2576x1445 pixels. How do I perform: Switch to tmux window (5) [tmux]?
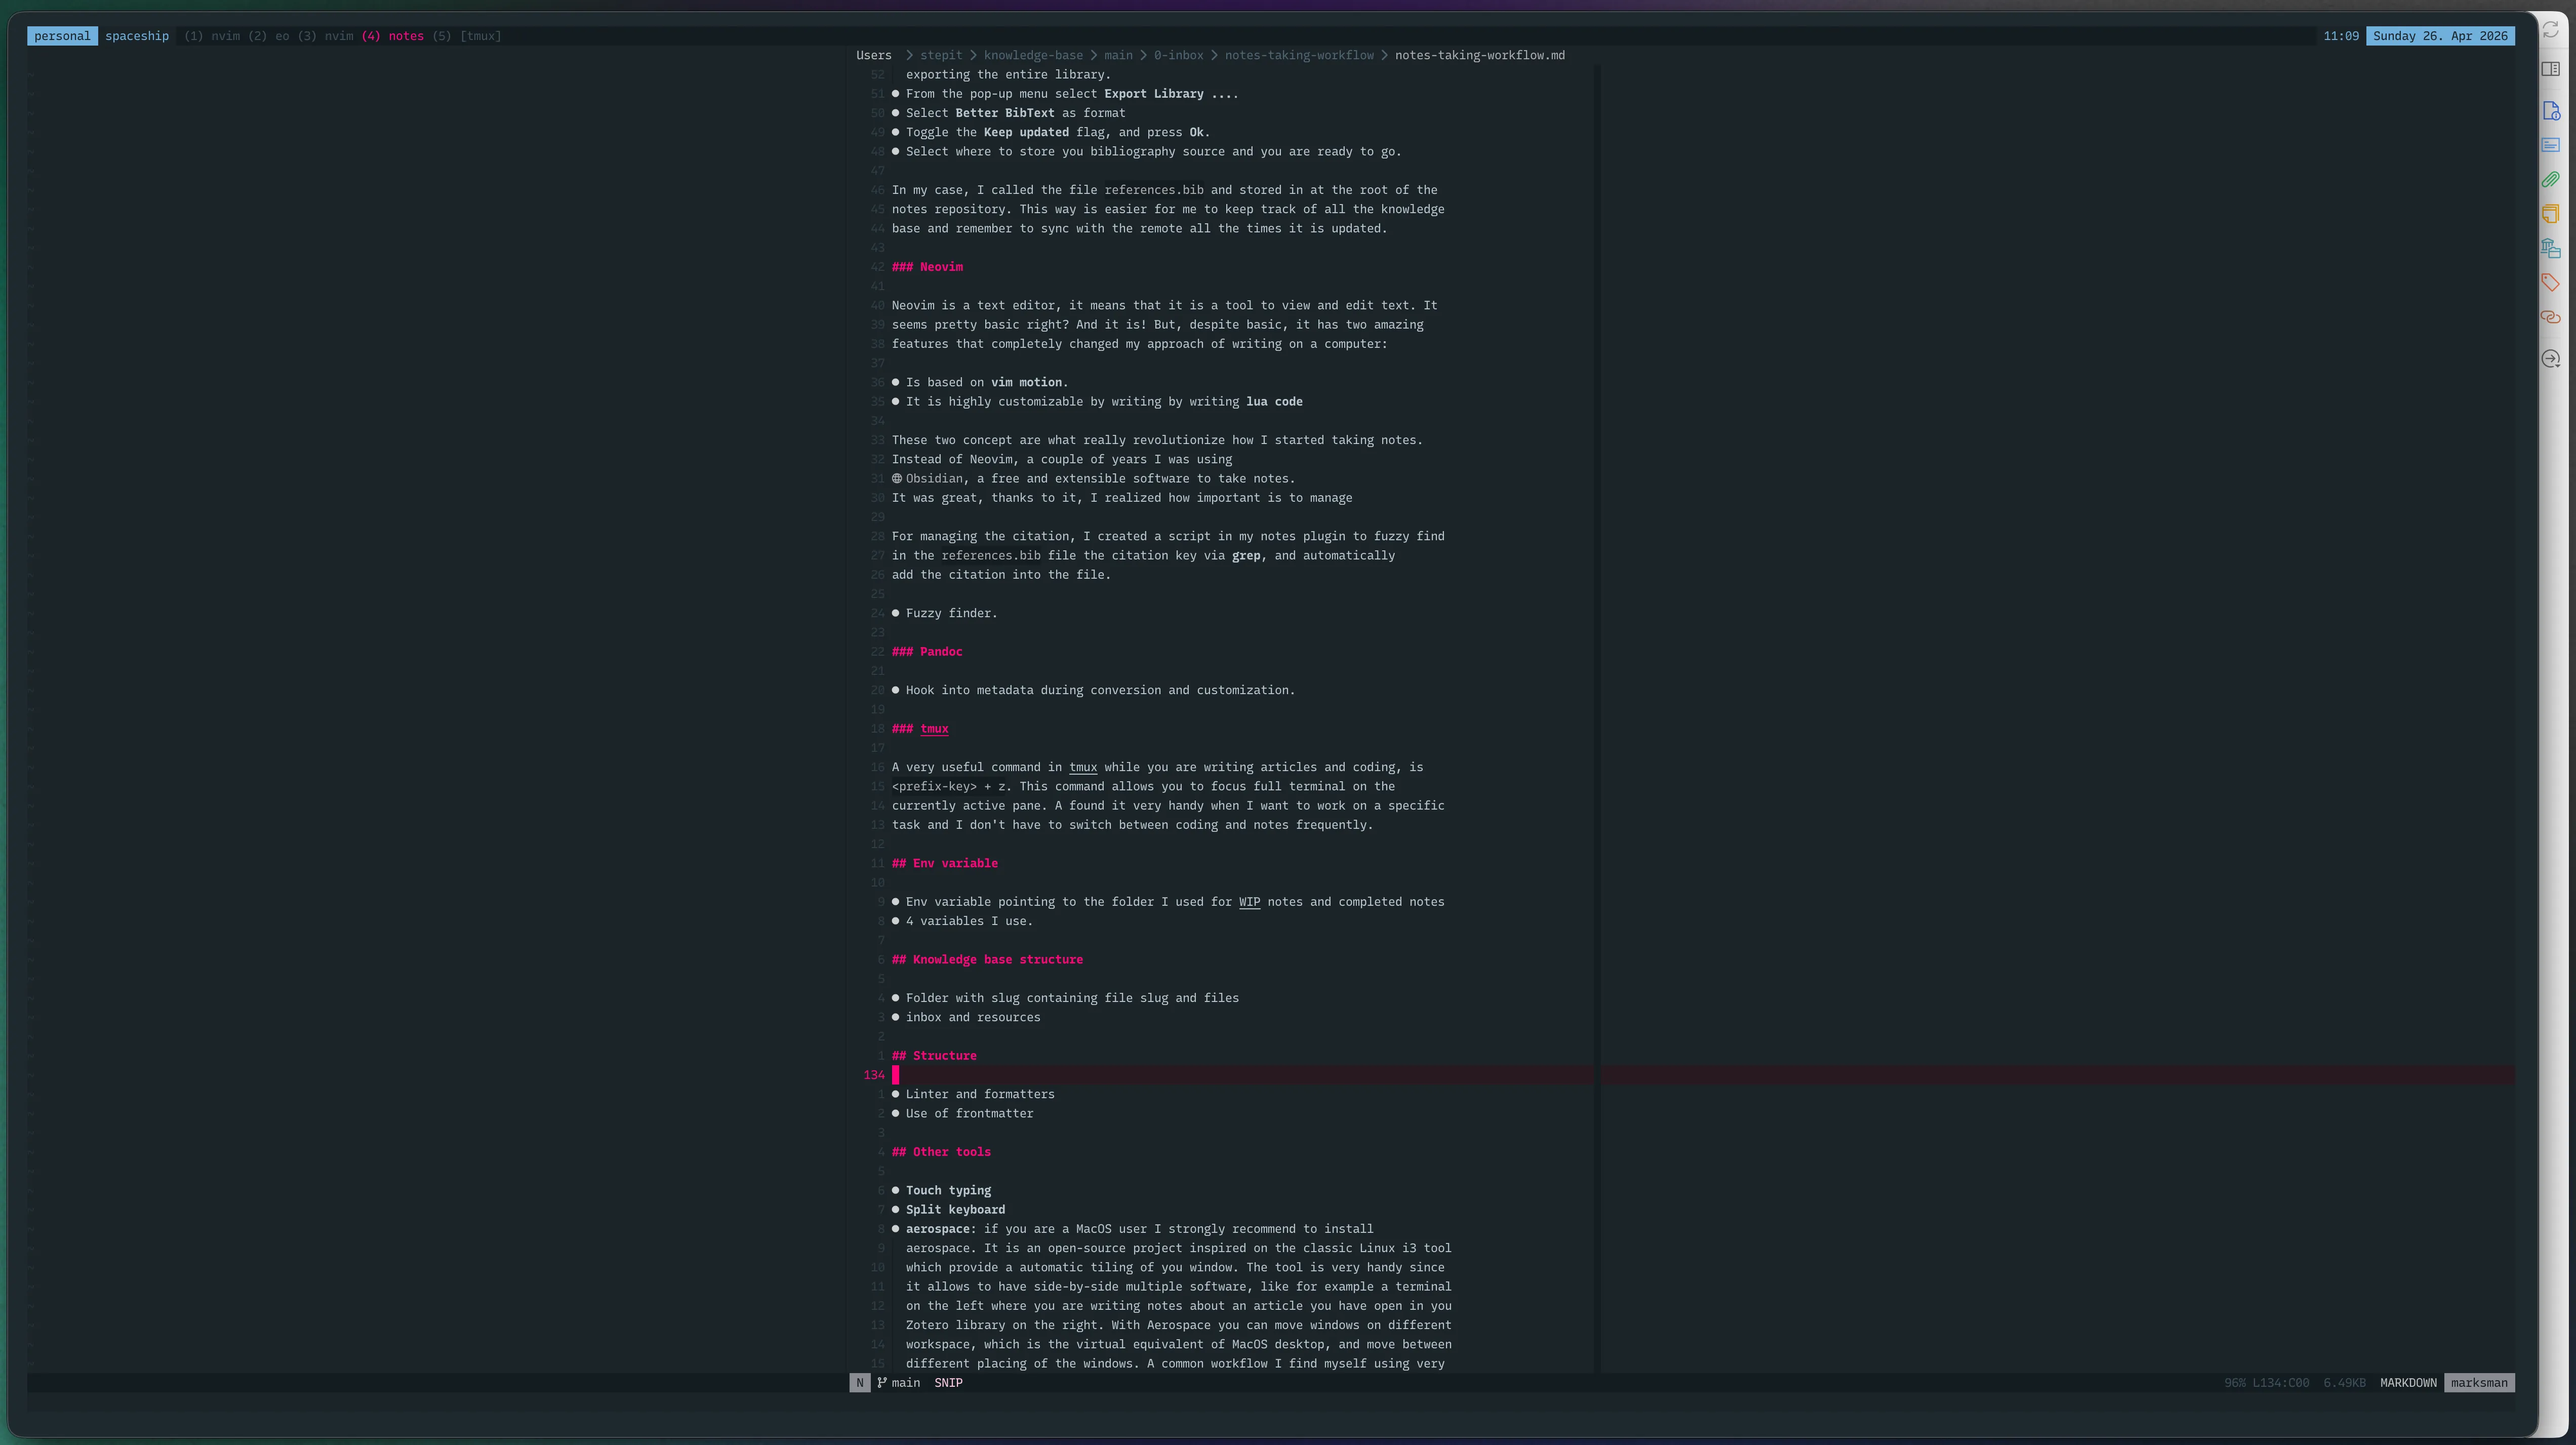pos(467,36)
